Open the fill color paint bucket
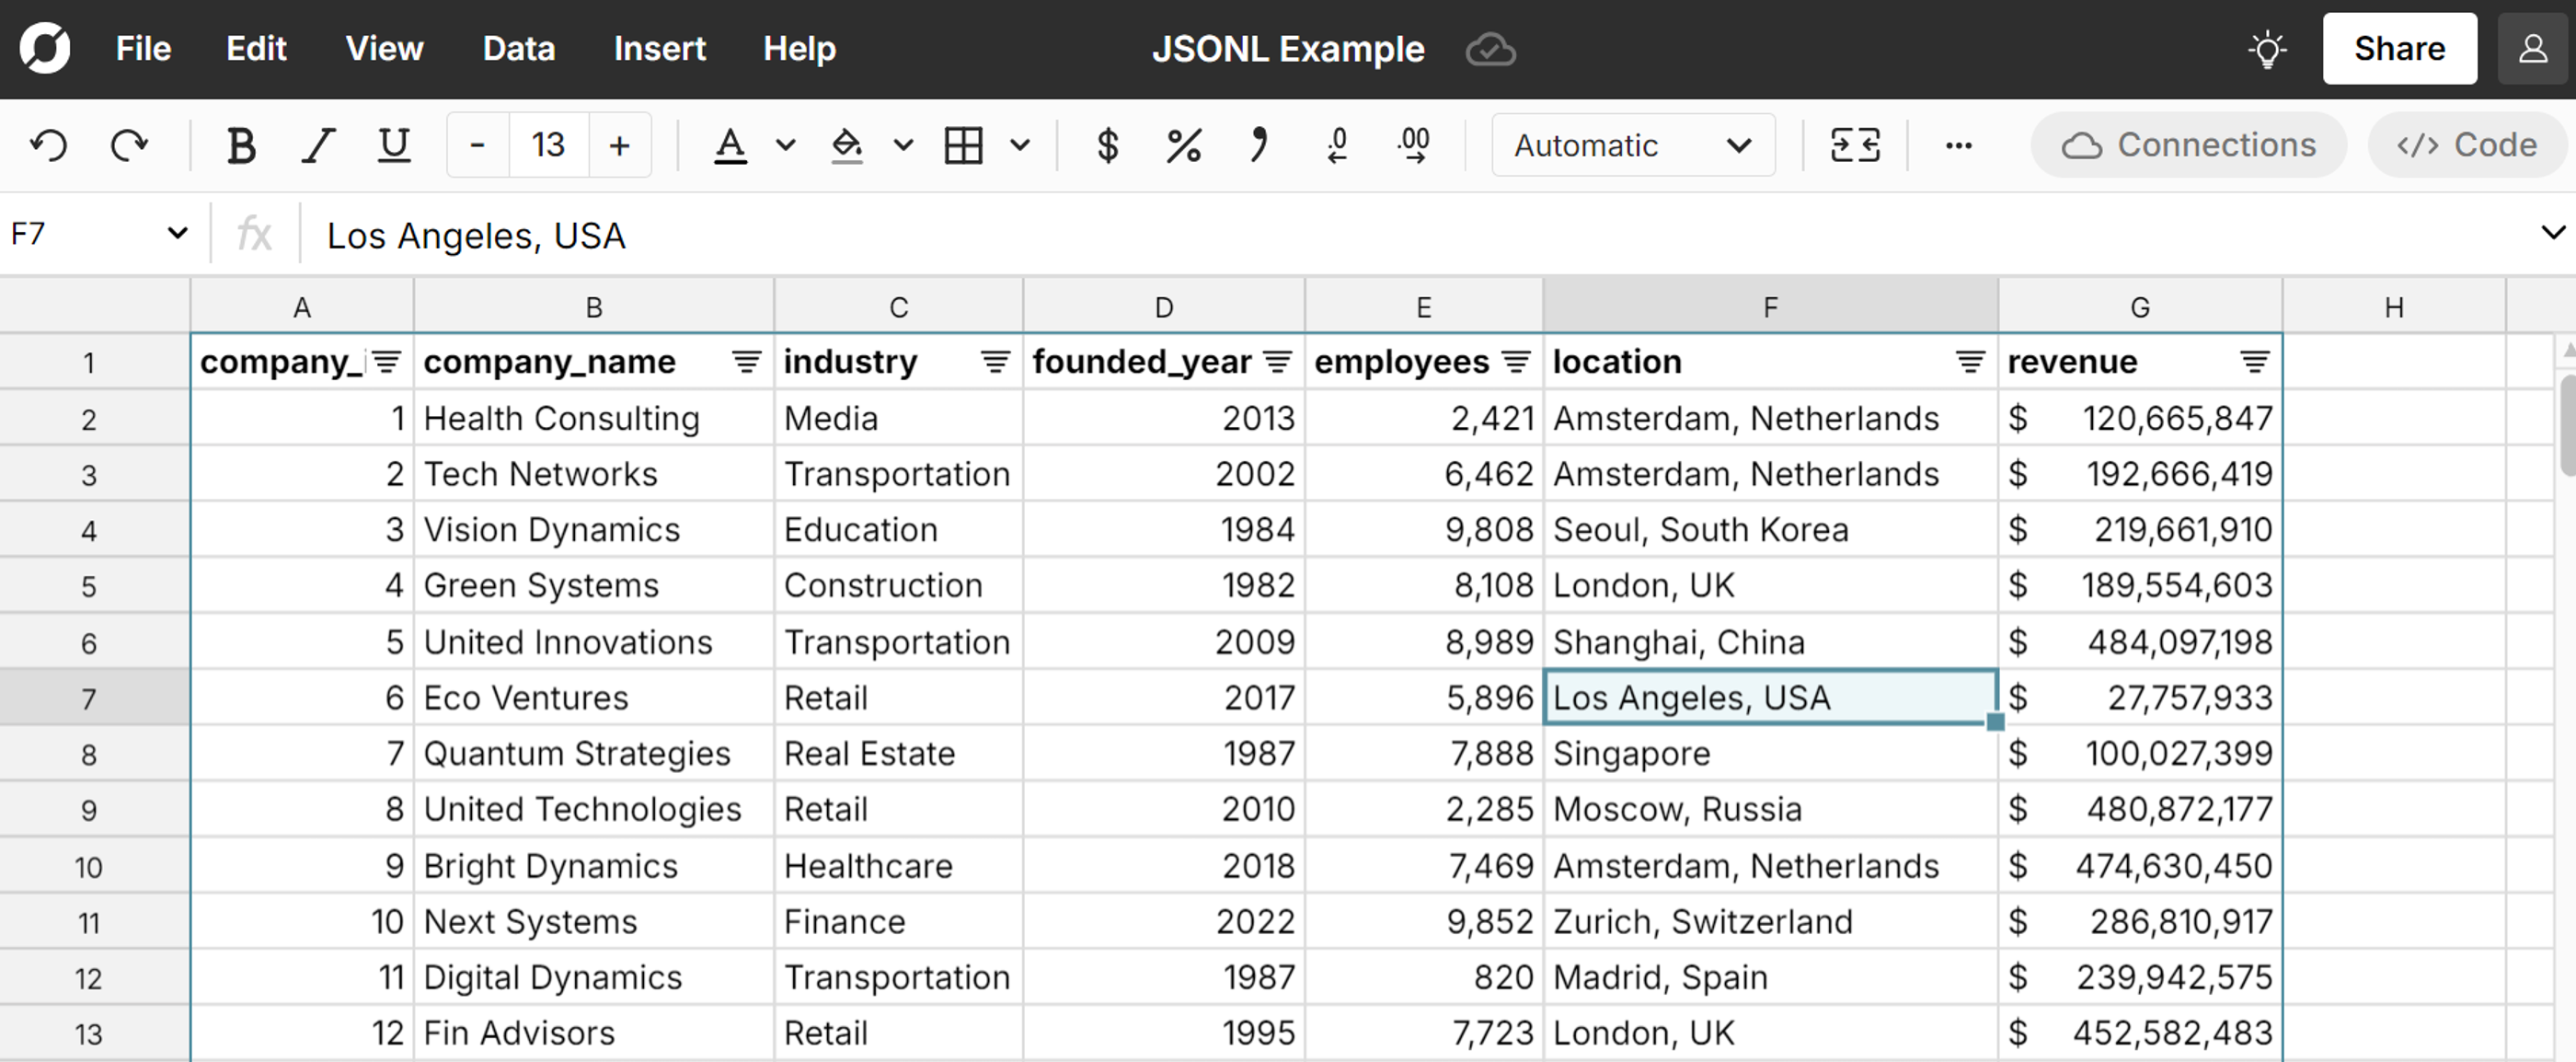The image size is (2576, 1062). pos(847,145)
